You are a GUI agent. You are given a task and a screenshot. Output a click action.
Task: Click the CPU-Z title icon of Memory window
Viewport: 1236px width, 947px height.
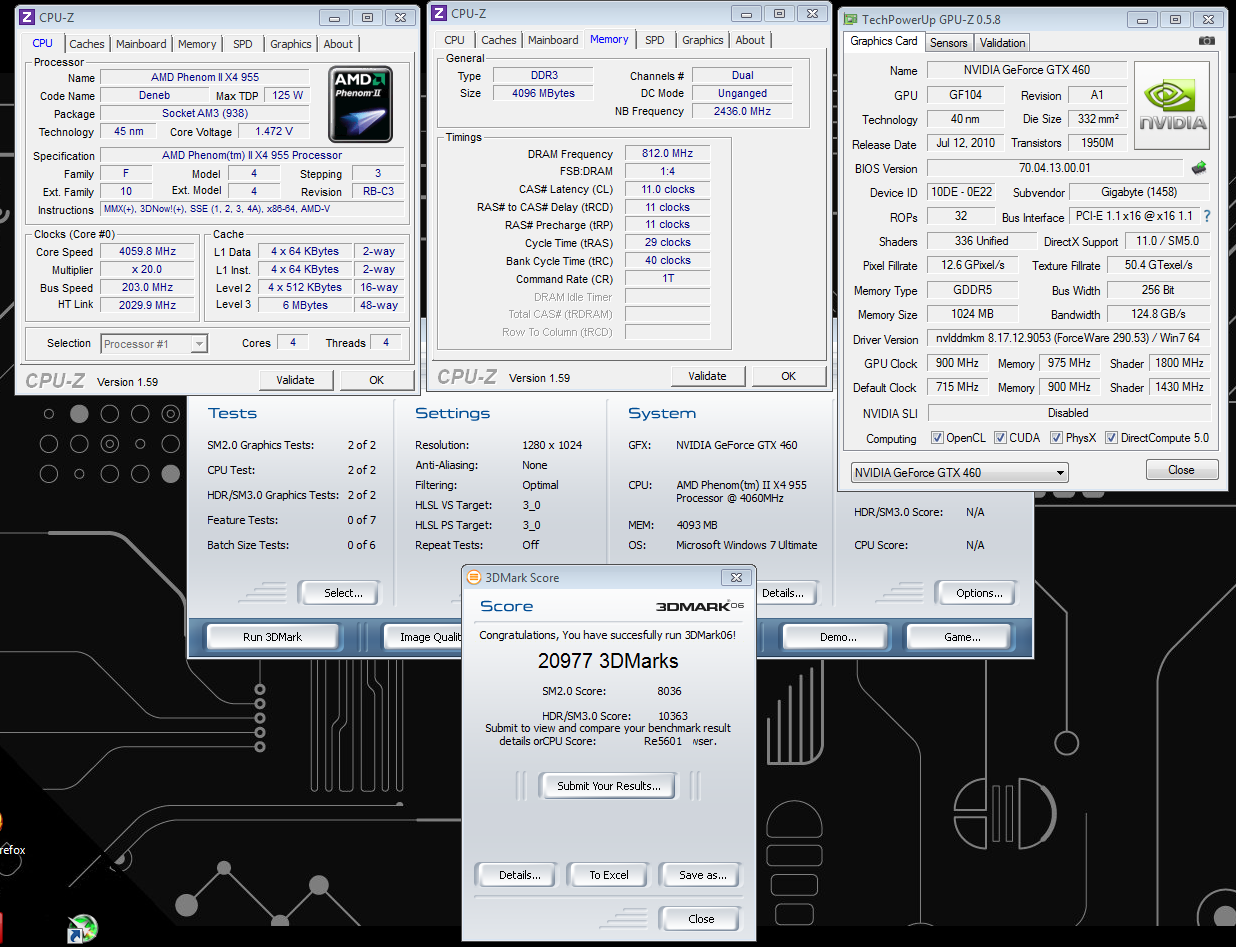click(x=439, y=13)
